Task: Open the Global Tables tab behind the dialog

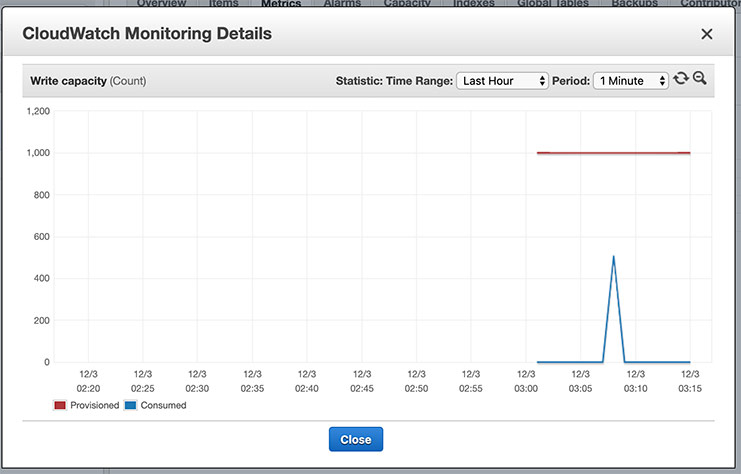Action: coord(552,3)
